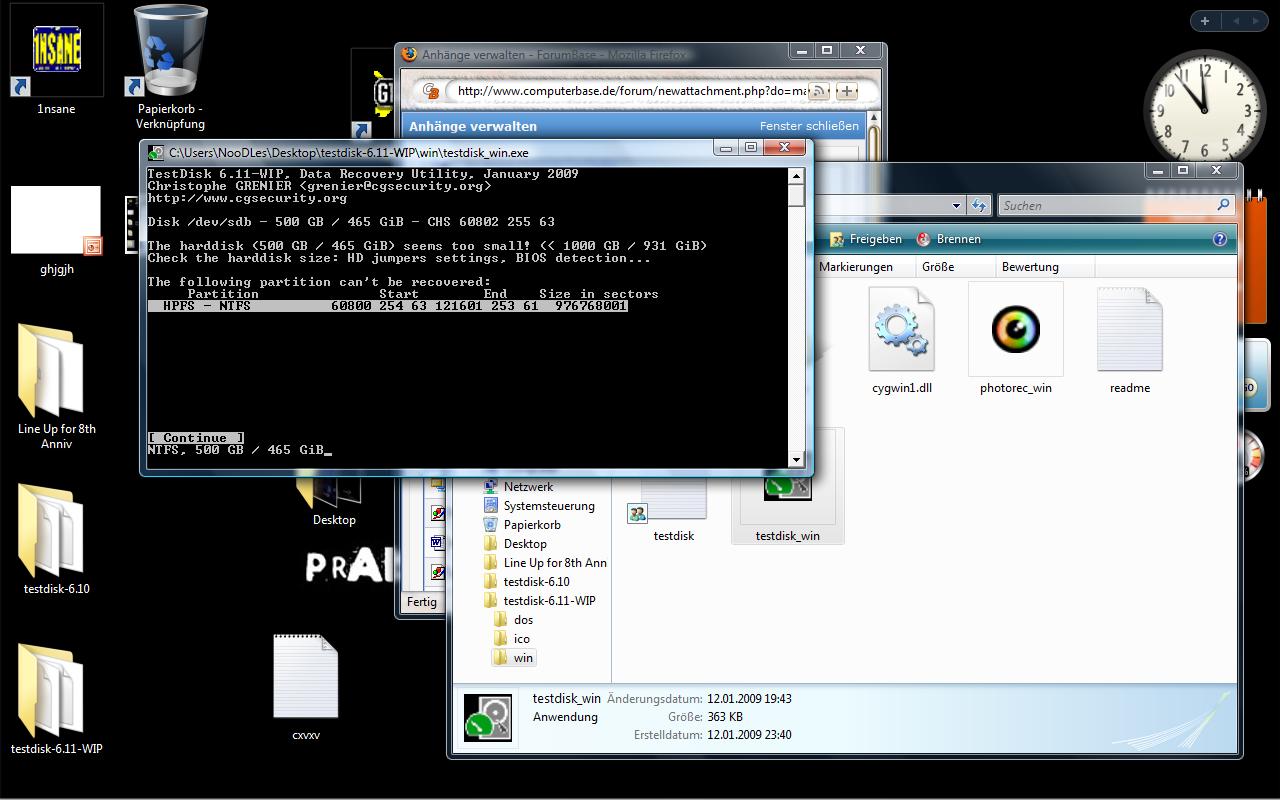The image size is (1280, 800).
Task: Click the console scrollbar up arrow
Action: coord(797,176)
